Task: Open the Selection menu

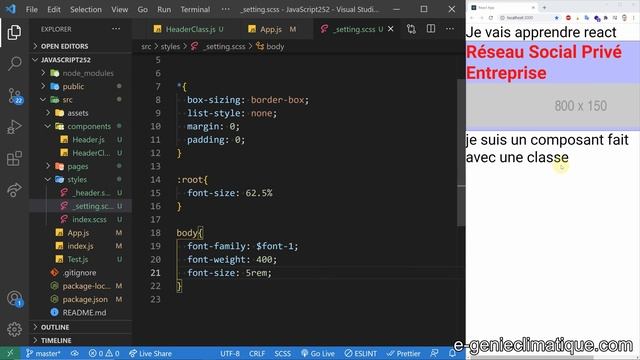Action: [x=86, y=9]
